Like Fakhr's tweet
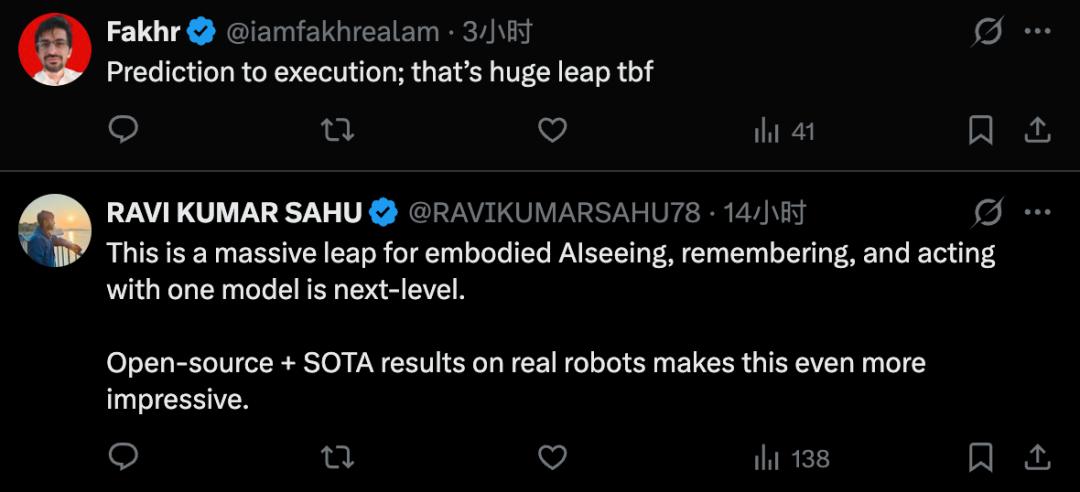The height and width of the screenshot is (492, 1080). click(x=552, y=130)
